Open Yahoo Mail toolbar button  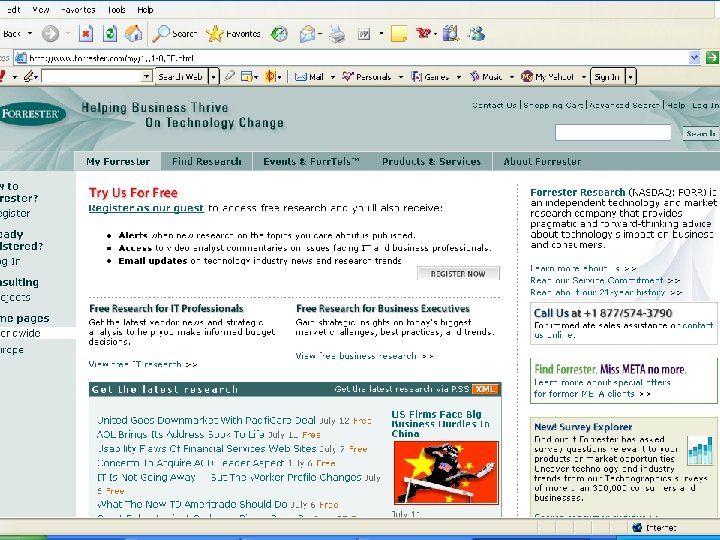(309, 77)
